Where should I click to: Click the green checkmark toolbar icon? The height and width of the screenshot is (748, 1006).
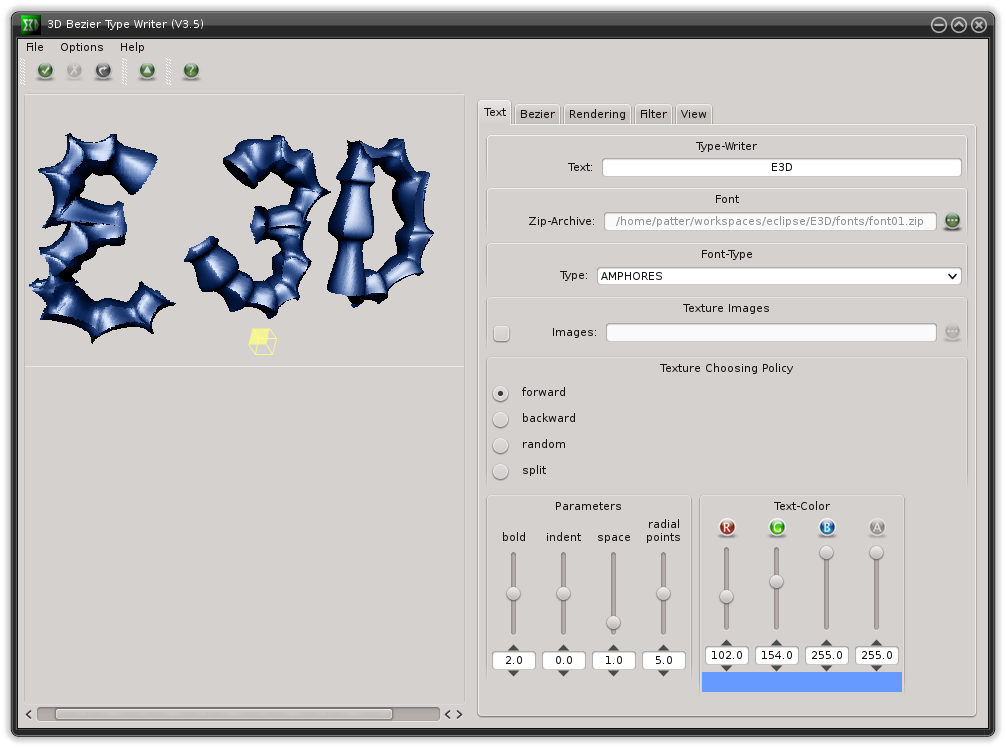(x=45, y=71)
